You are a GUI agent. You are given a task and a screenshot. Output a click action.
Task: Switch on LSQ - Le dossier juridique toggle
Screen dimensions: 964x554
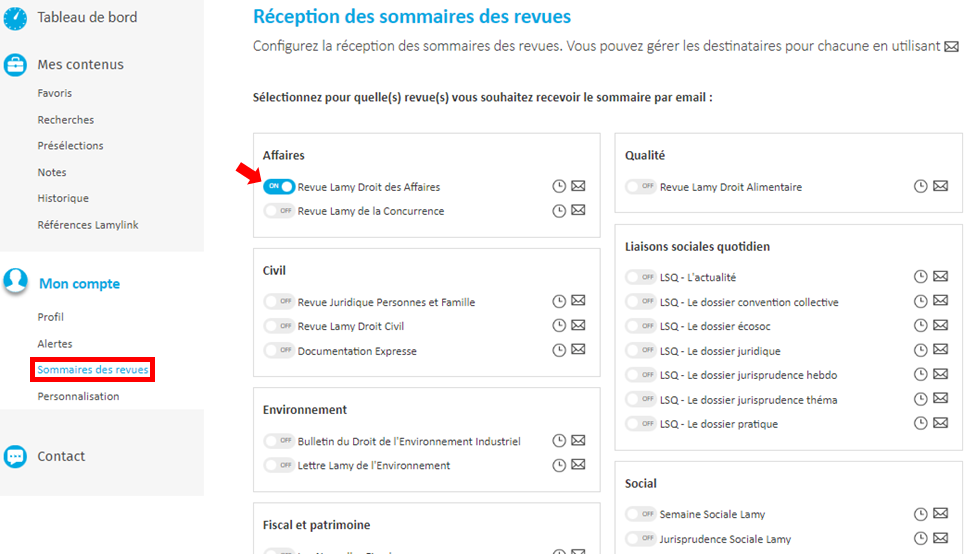tap(641, 350)
